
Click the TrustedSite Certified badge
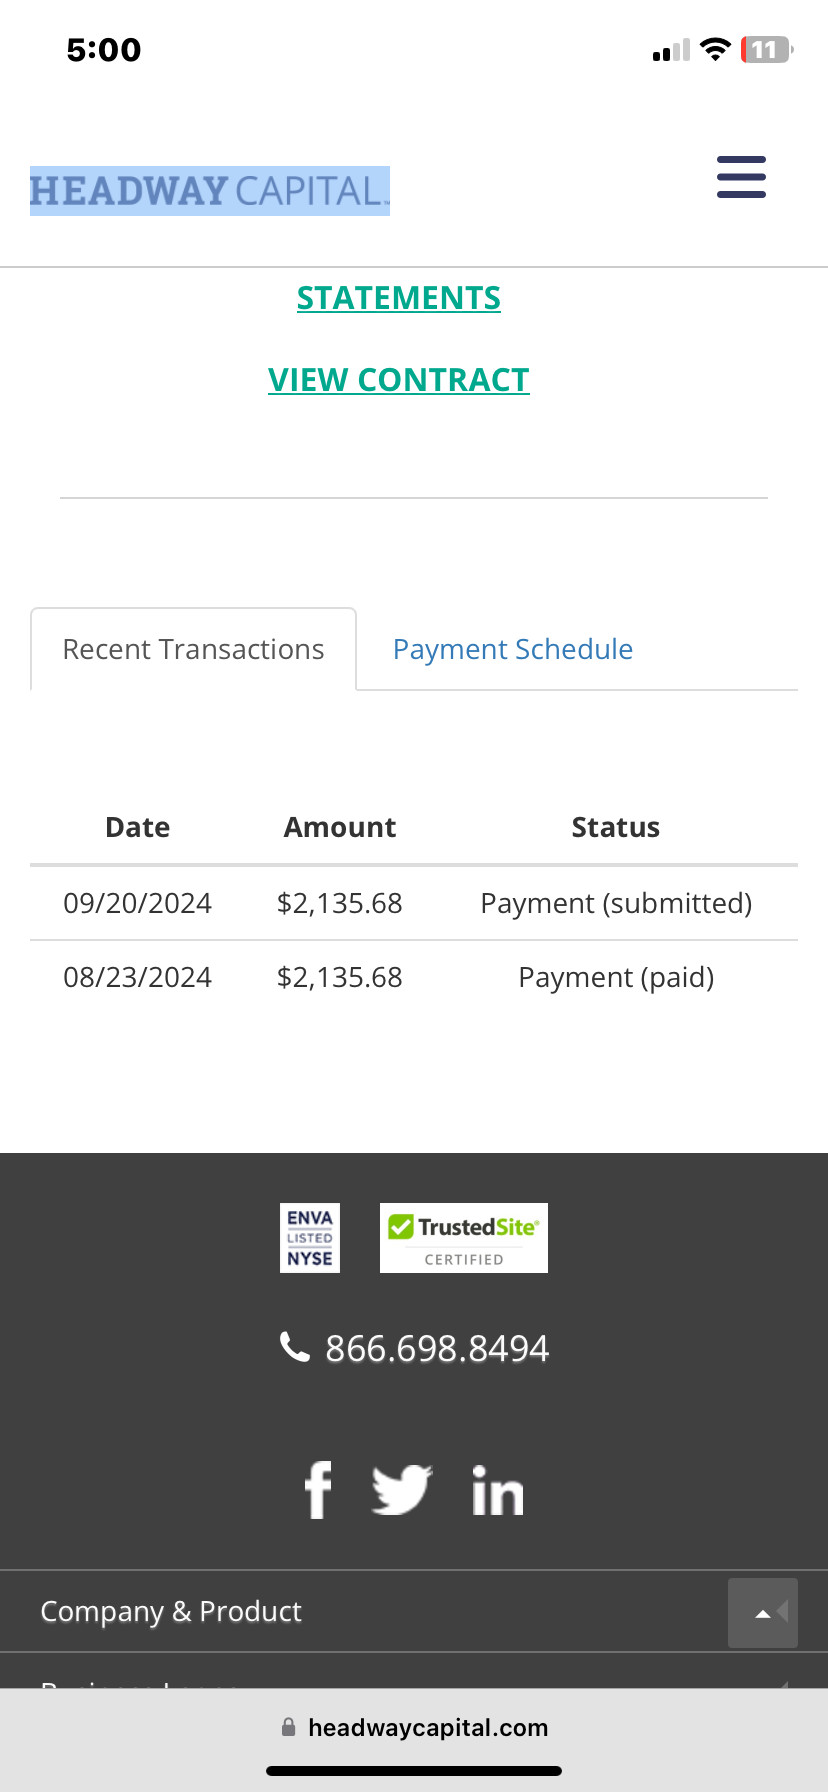click(x=464, y=1238)
